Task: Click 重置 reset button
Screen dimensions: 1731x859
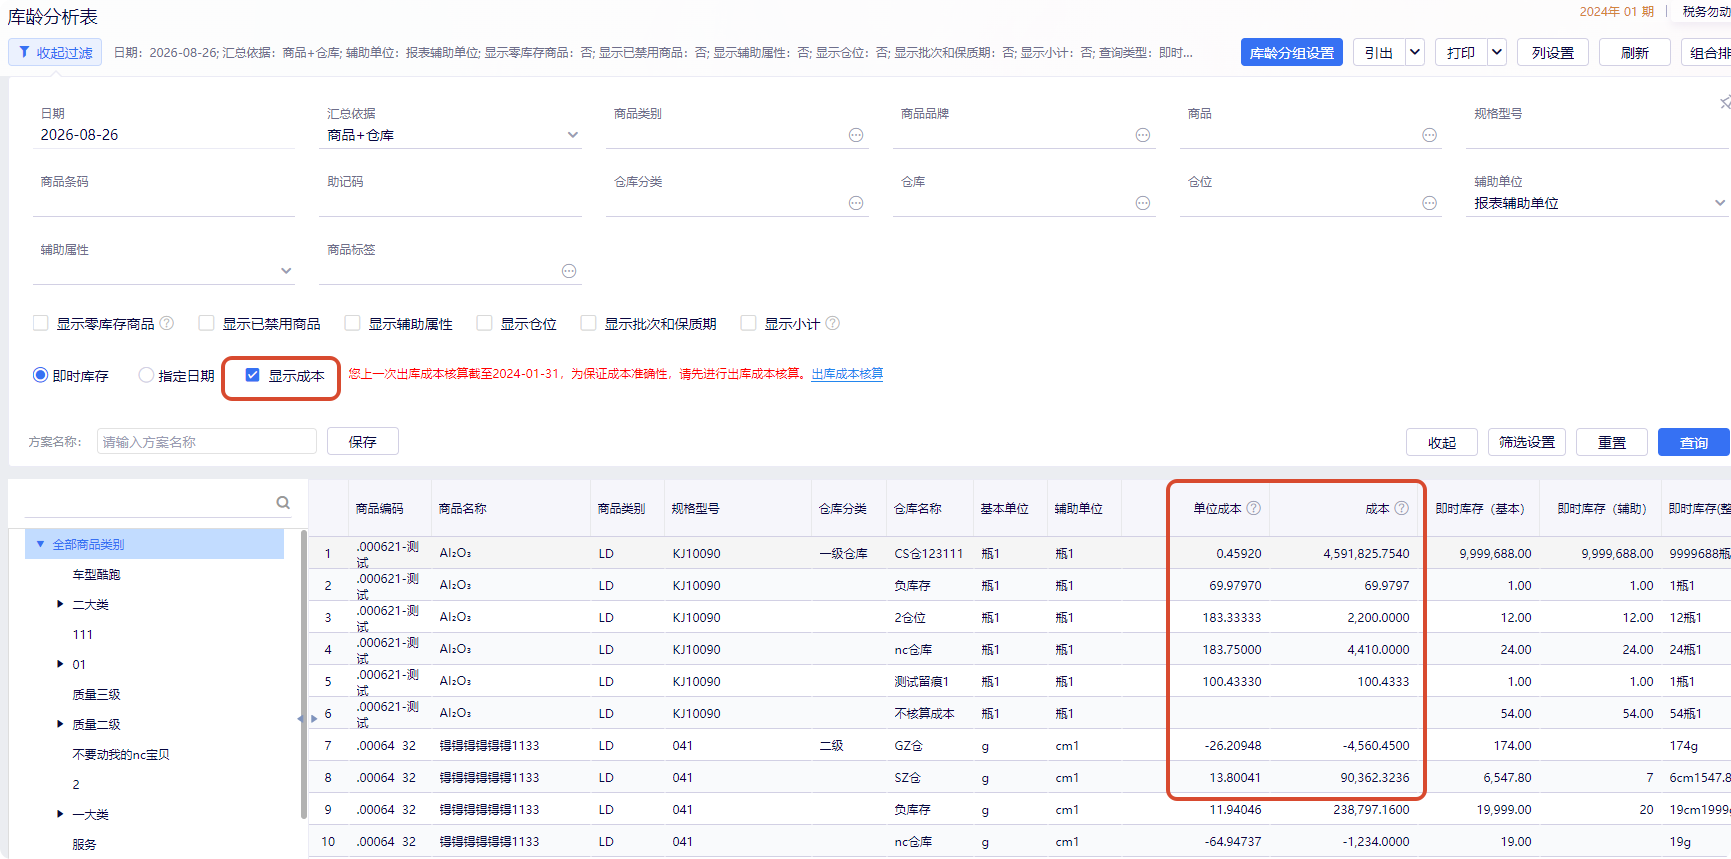Action: (1612, 442)
